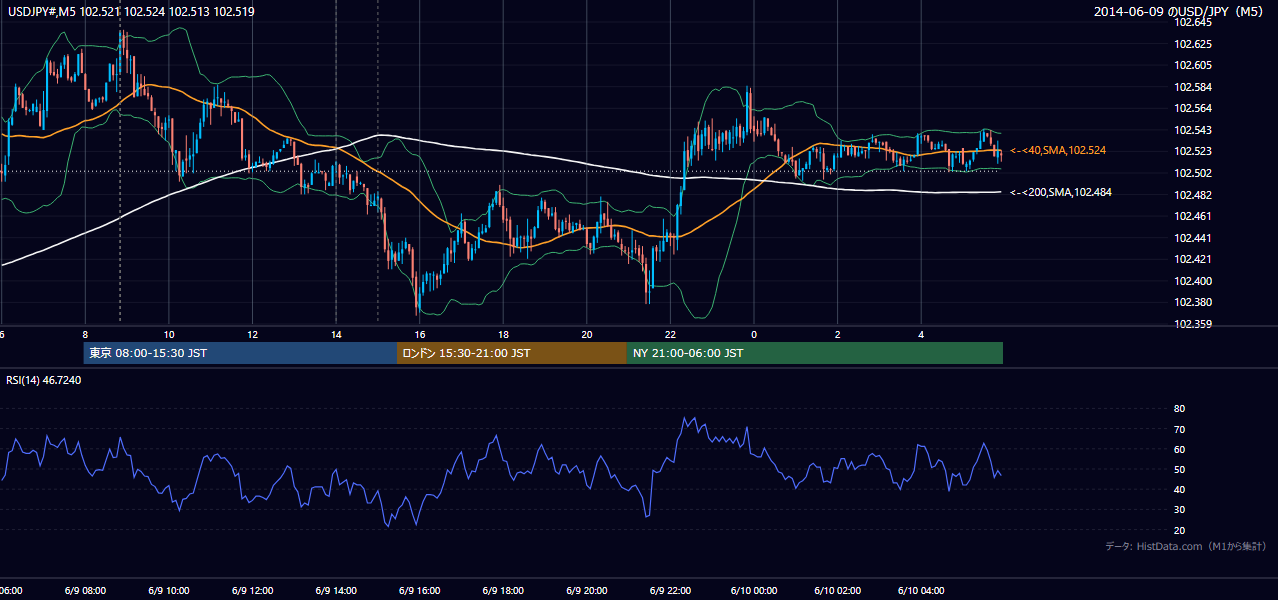
Task: Click the 6/9 08:00 time label
Action: point(84,591)
